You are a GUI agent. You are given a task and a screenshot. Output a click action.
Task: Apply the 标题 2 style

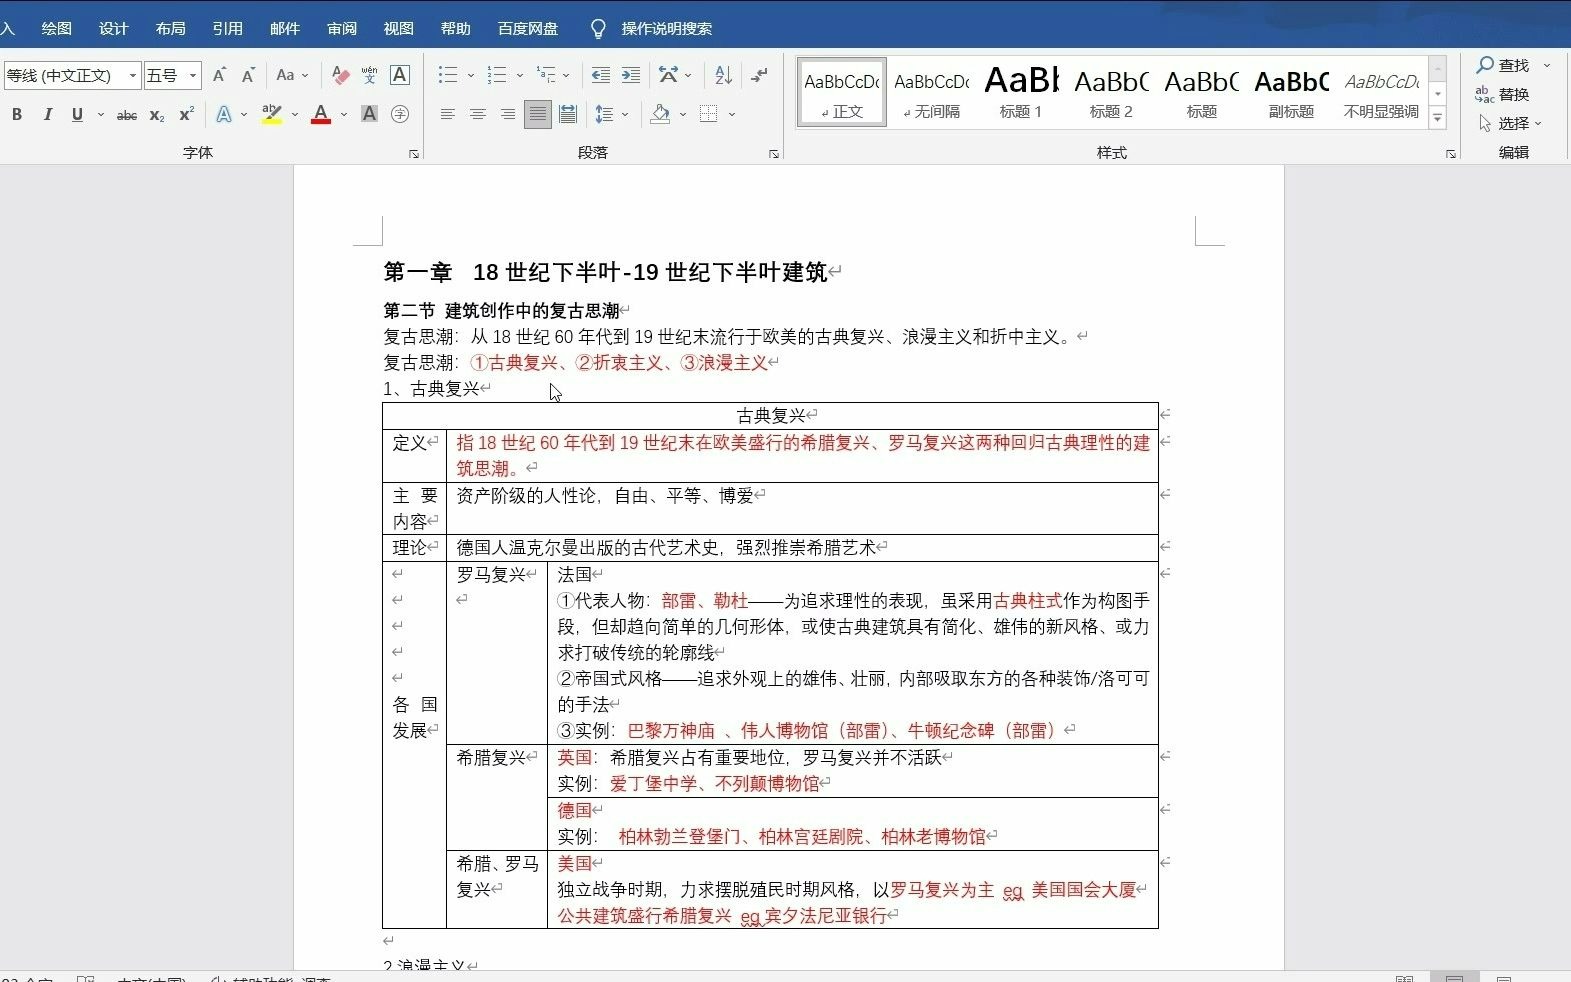tap(1111, 92)
